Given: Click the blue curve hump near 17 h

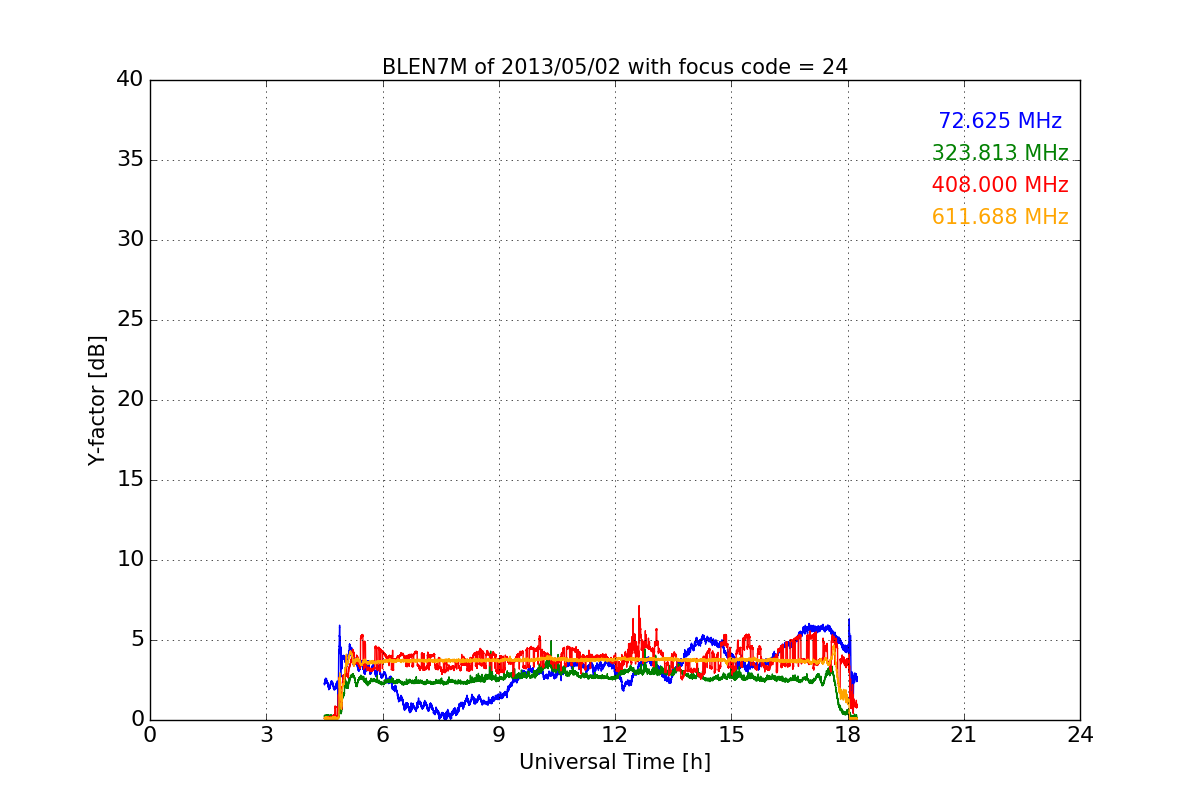Looking at the screenshot, I should pyautogui.click(x=815, y=629).
